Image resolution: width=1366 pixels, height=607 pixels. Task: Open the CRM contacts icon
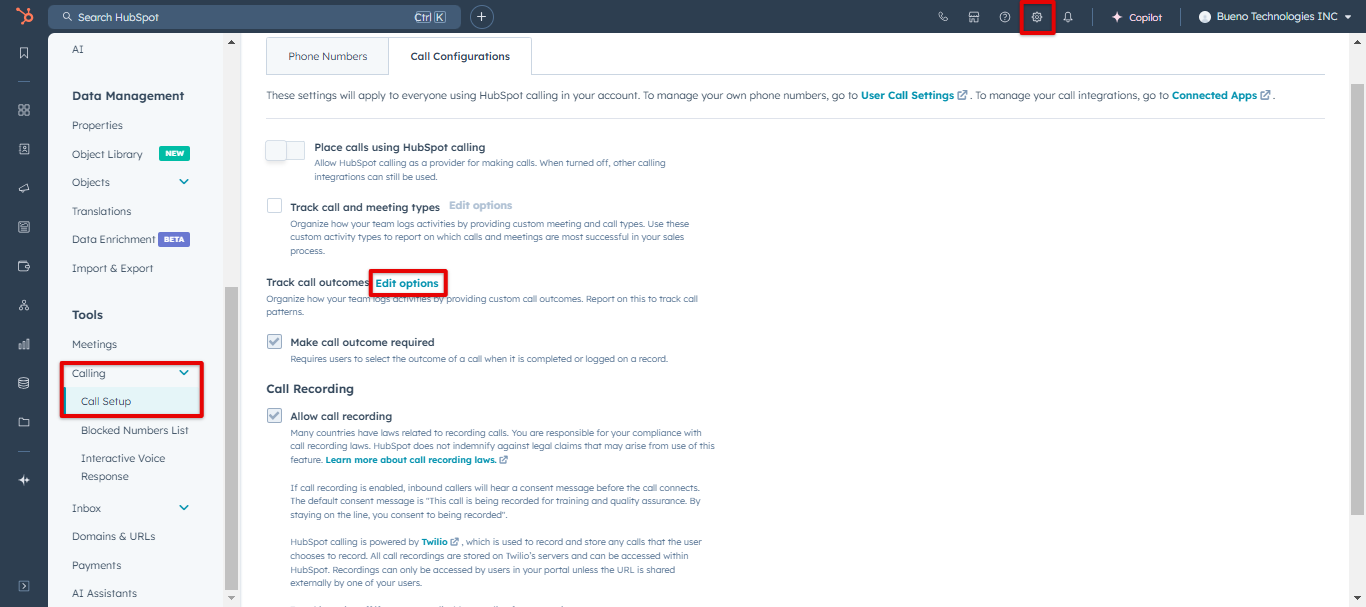(x=24, y=149)
